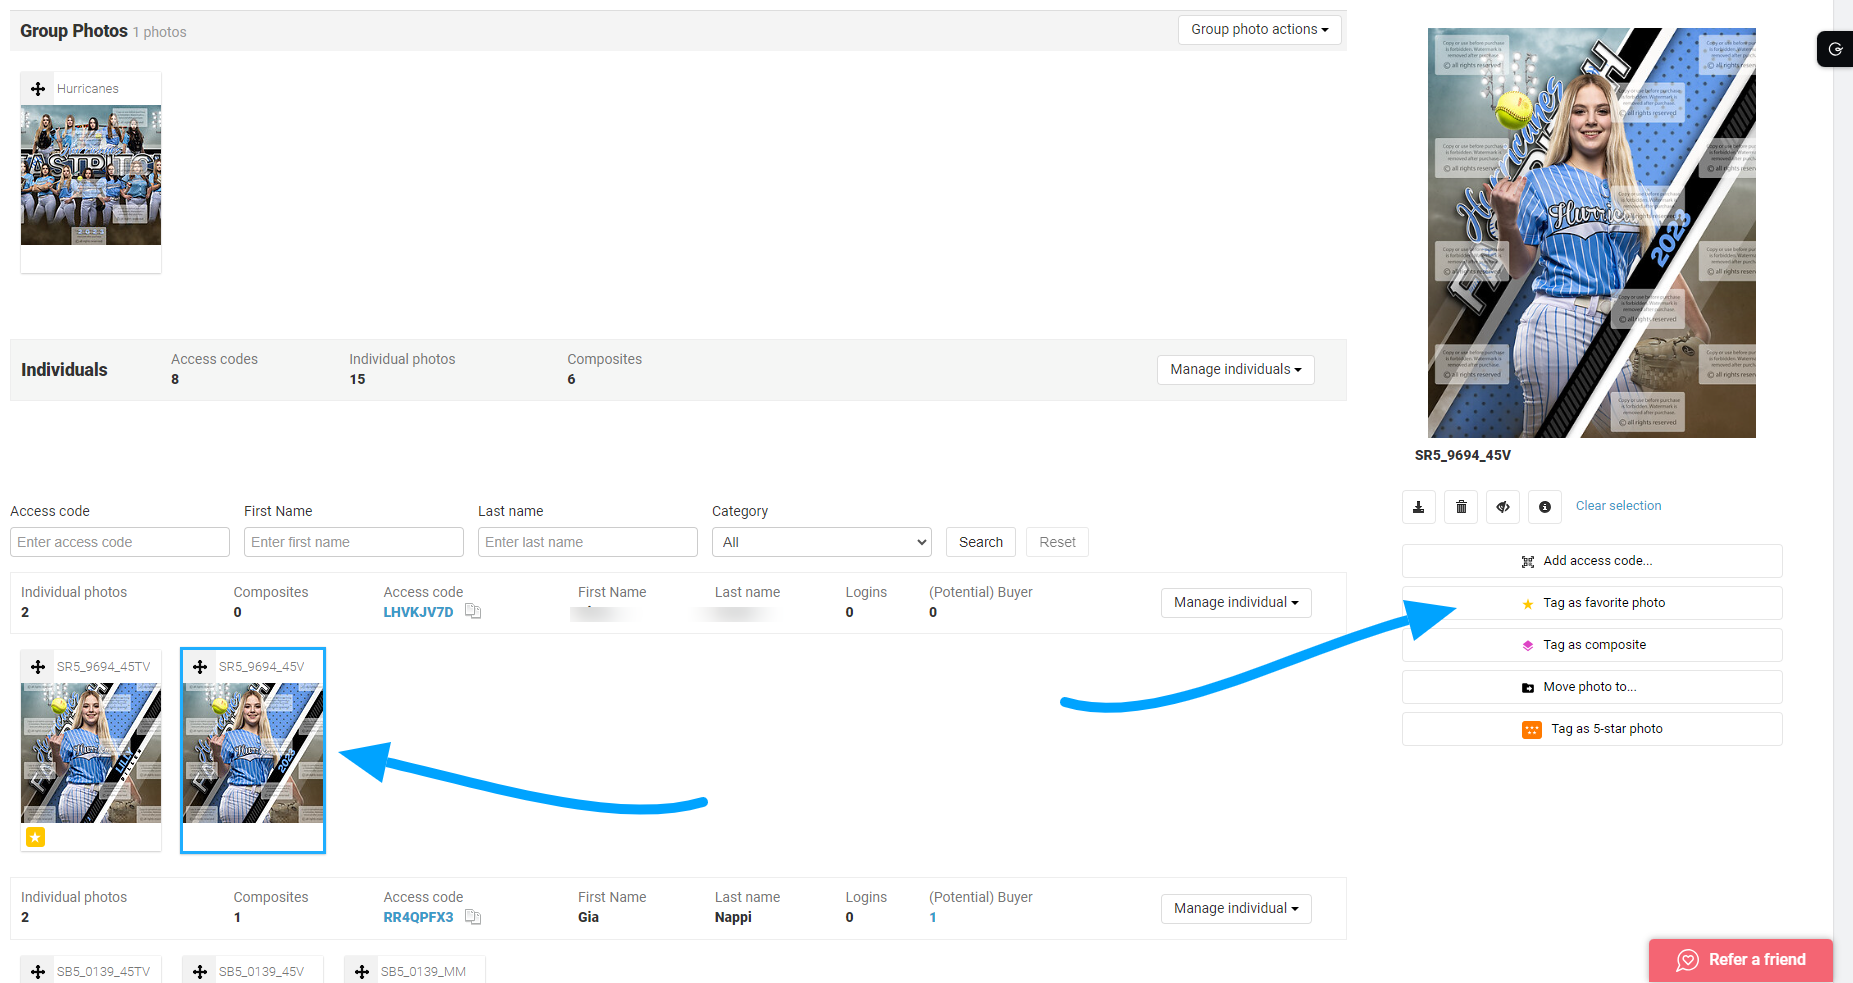Click the Search button
The image size is (1853, 983).
981,542
